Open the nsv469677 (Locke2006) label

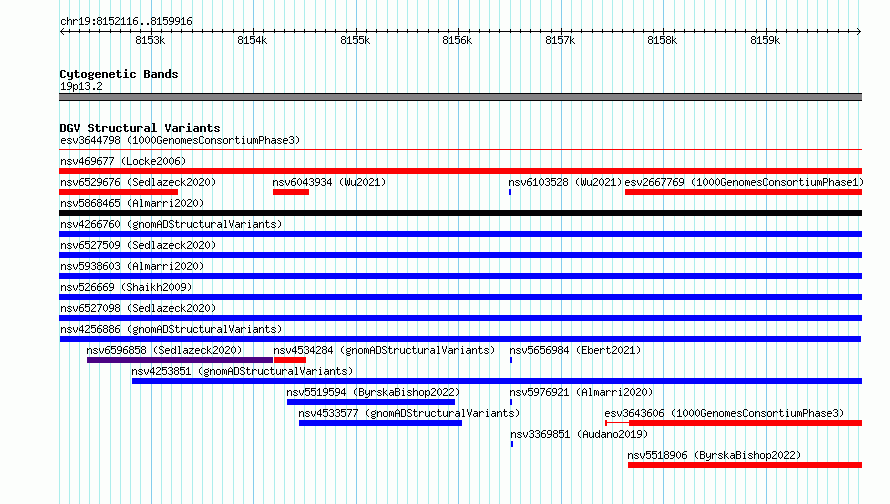123,161
